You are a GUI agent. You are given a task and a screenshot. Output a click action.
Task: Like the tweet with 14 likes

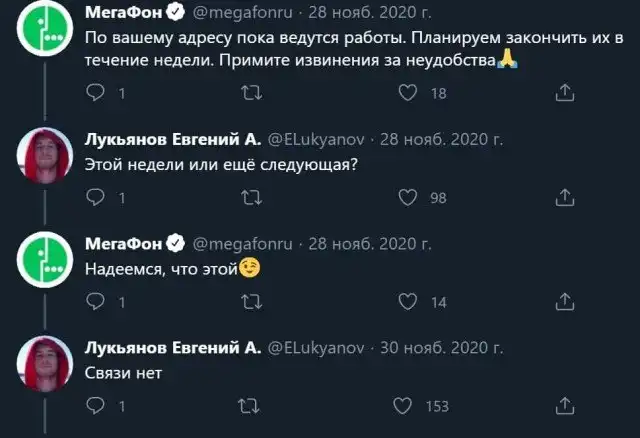407,302
